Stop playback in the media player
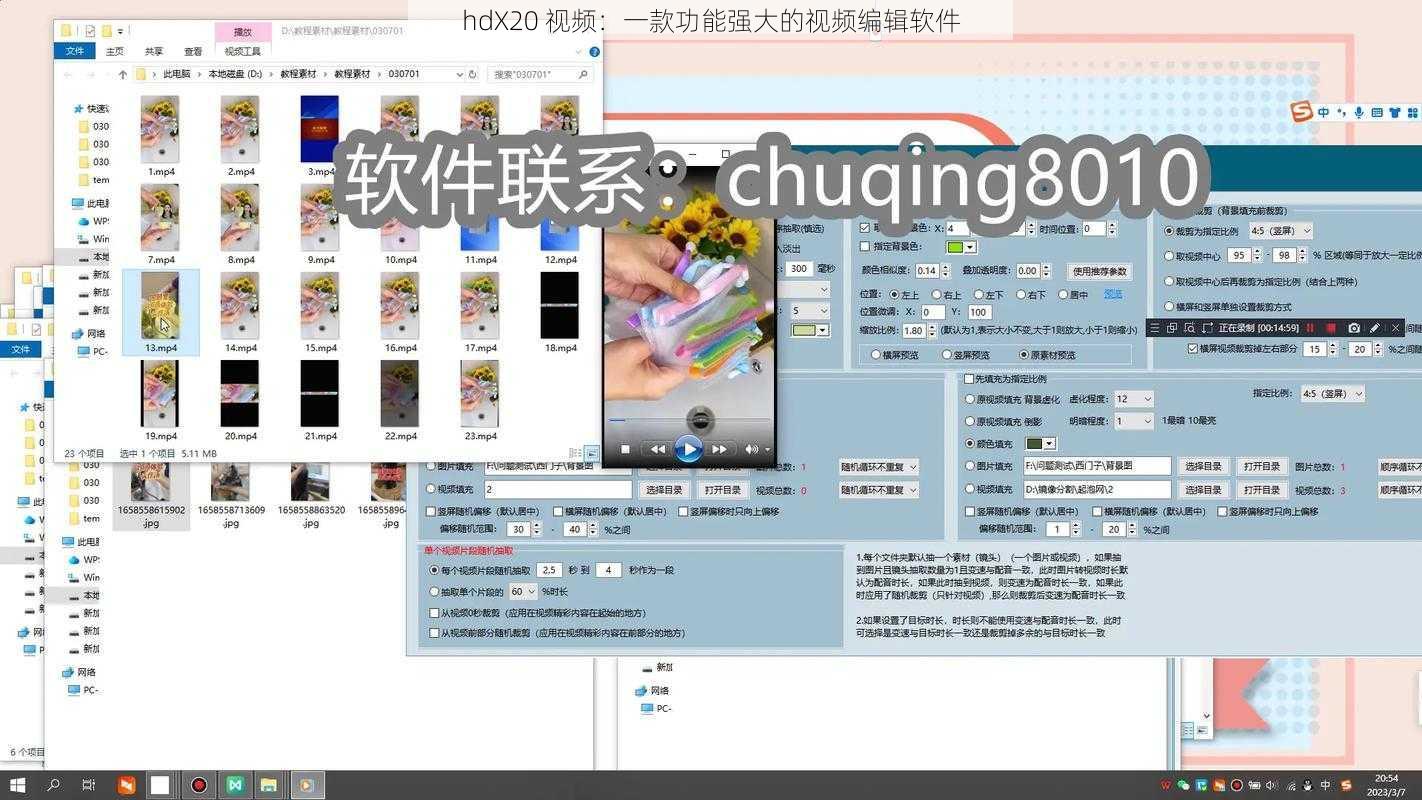Image resolution: width=1422 pixels, height=800 pixels. click(625, 450)
